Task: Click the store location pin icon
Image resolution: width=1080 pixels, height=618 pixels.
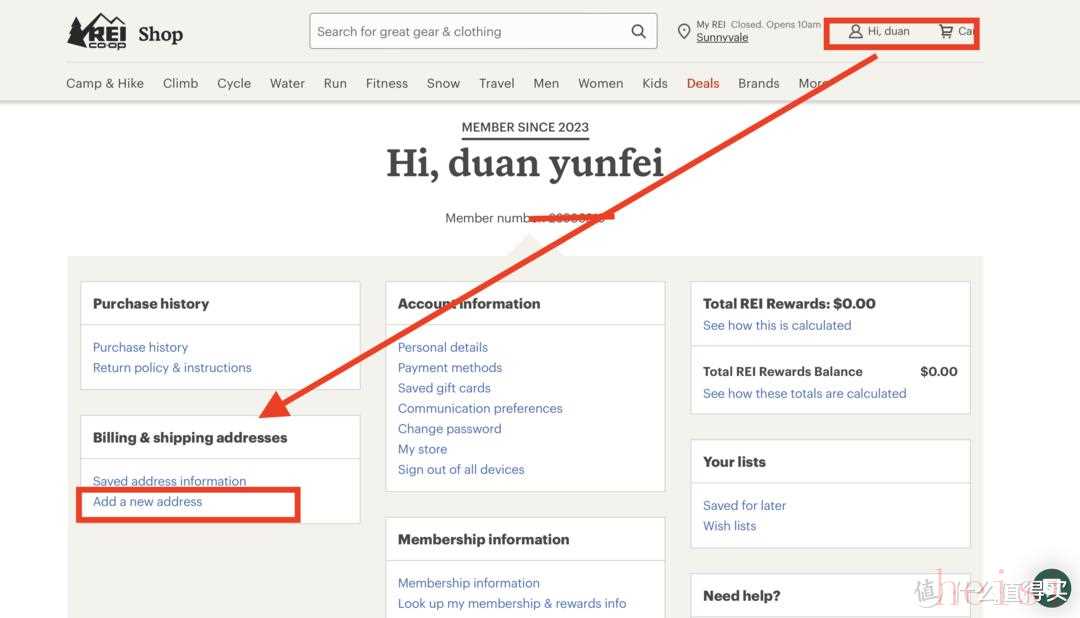Action: click(683, 32)
